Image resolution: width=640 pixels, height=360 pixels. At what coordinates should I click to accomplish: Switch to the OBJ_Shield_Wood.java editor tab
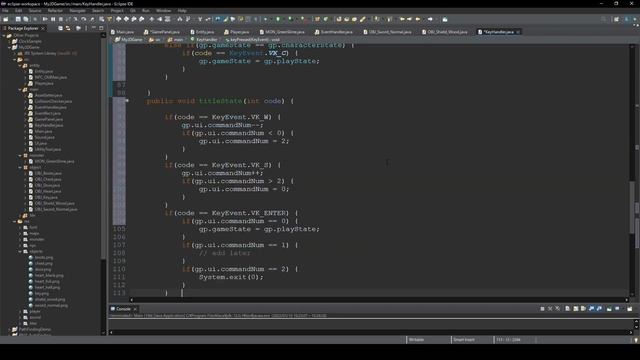(445, 32)
